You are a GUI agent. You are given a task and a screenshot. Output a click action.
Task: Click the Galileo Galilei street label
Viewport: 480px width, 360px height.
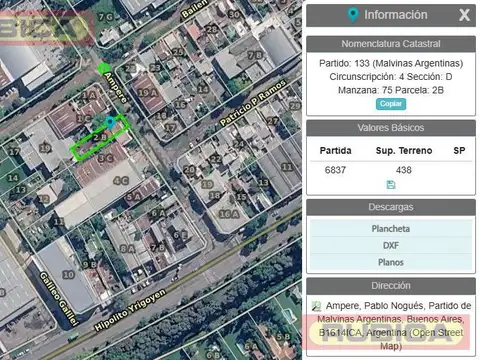[59, 299]
